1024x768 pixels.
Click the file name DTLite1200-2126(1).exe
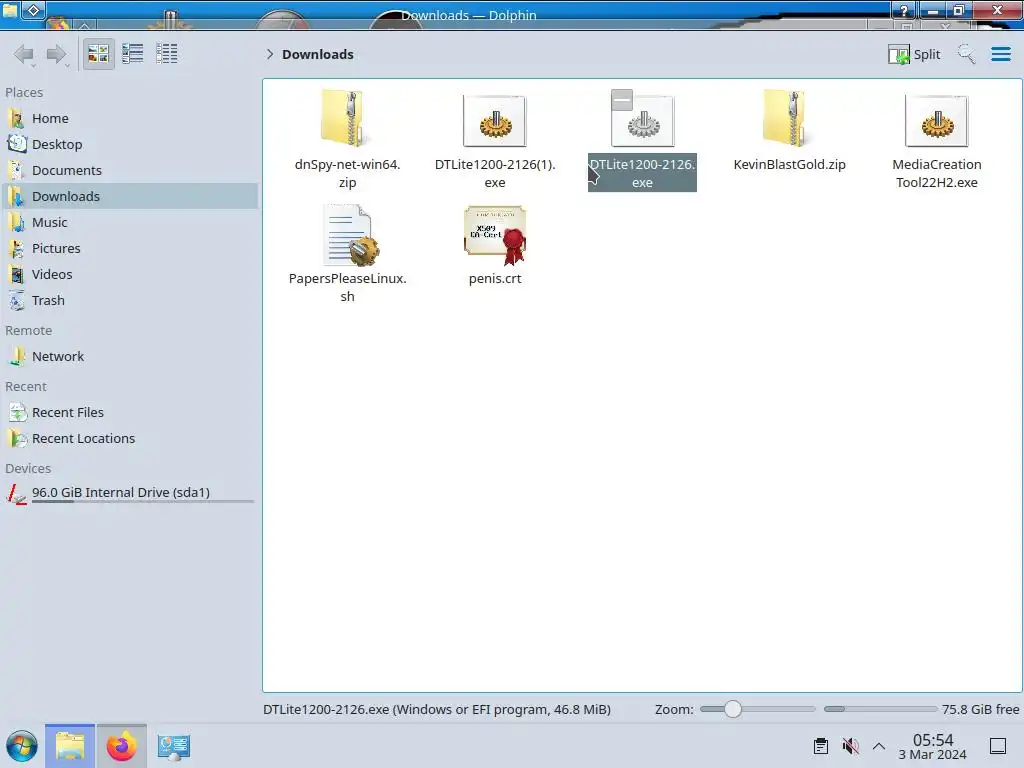[x=494, y=173]
